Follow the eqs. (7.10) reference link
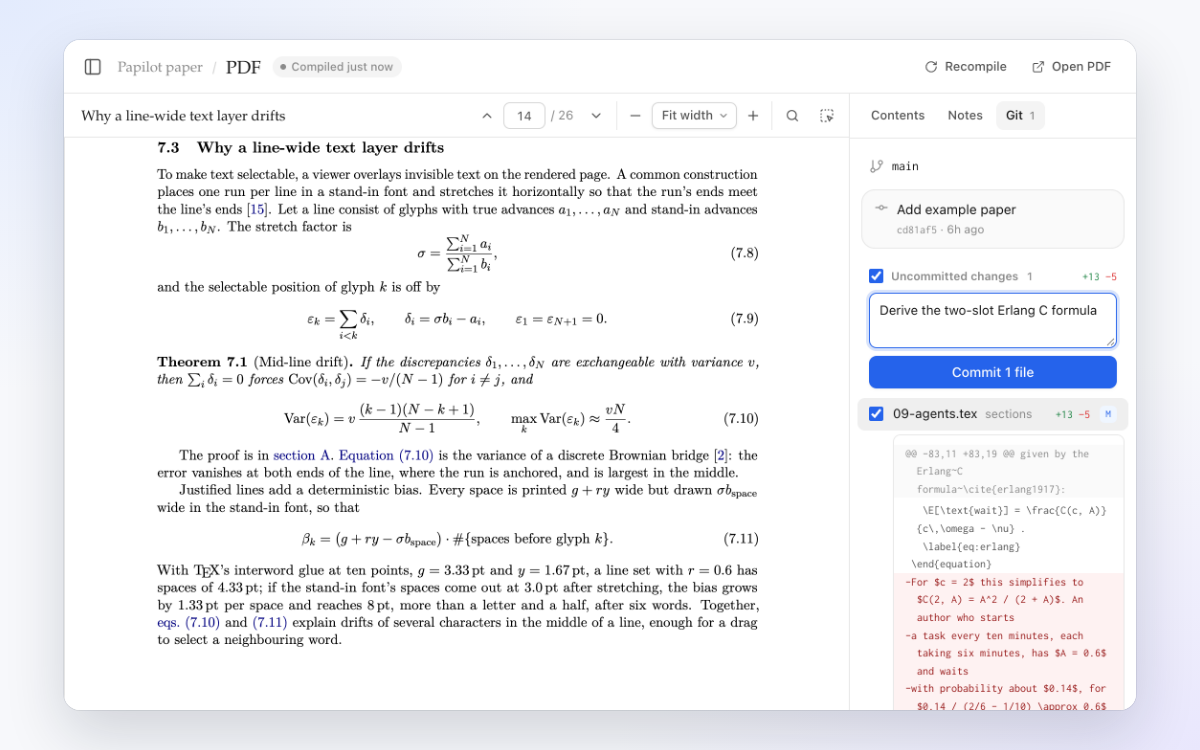The image size is (1200, 750). (x=190, y=622)
